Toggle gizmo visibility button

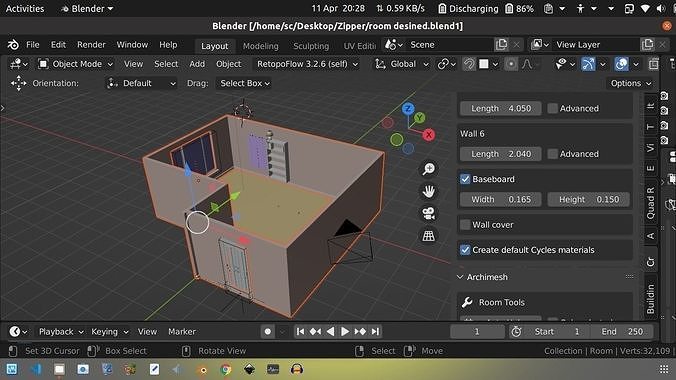pos(588,64)
